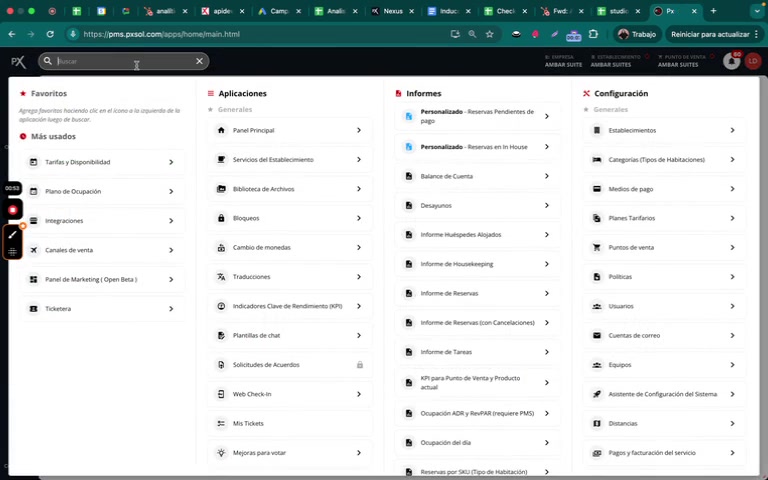This screenshot has height=480, width=768.
Task: Expand Informe de Reservas (con Cancelaciones) chevron
Action: (x=547, y=323)
